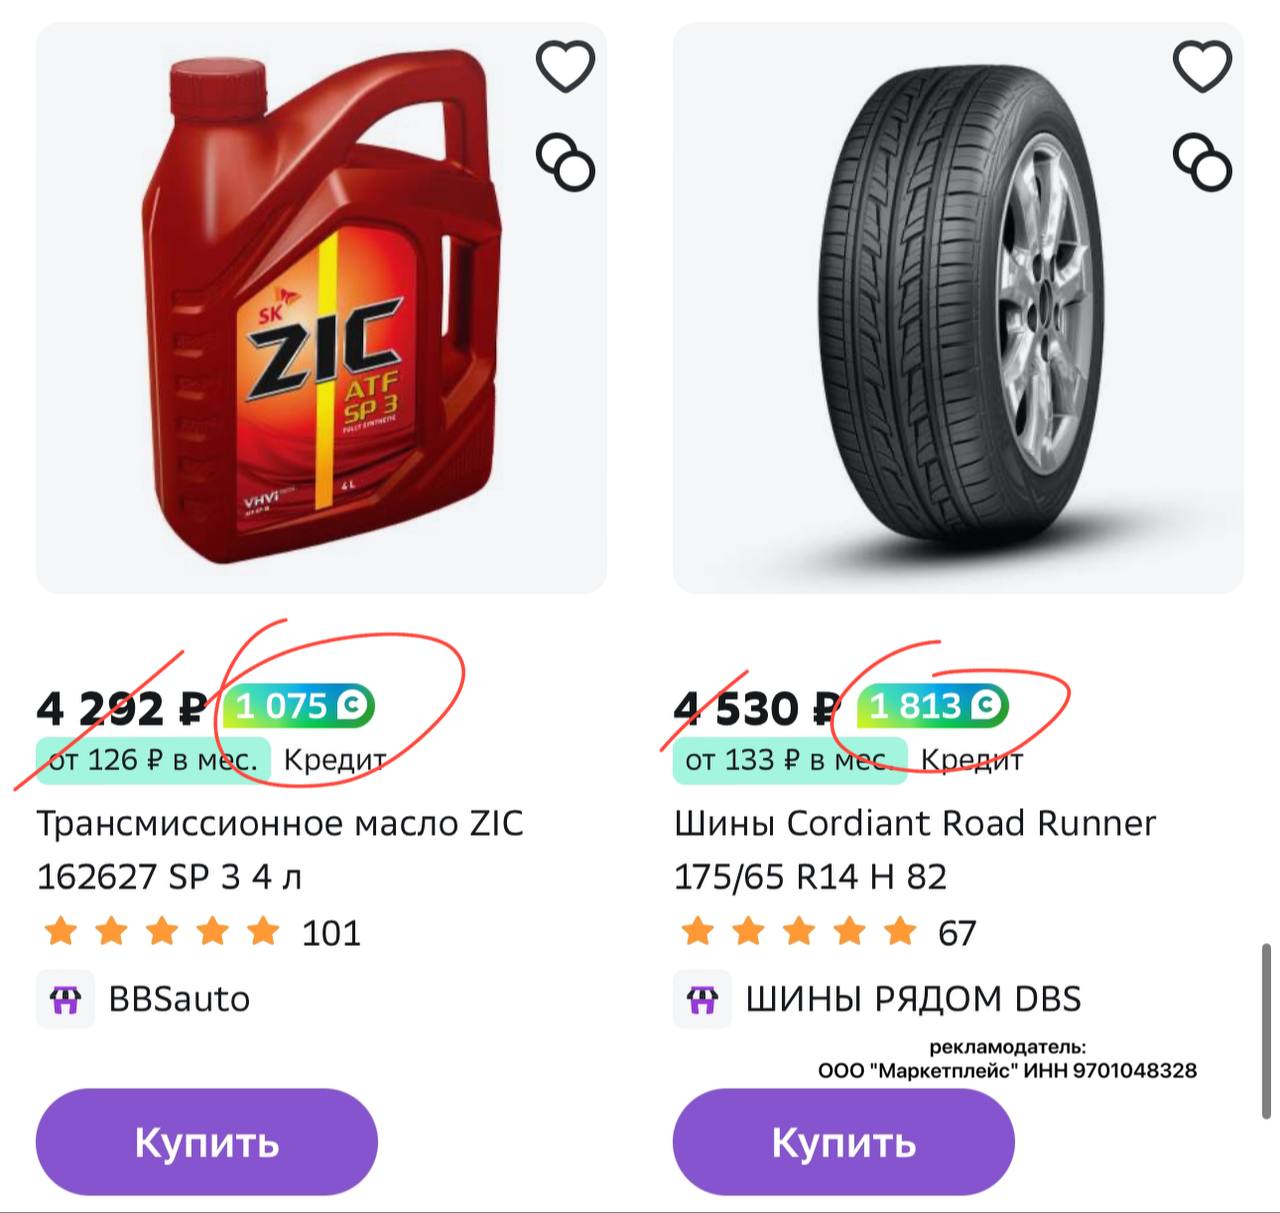
Task: Open Шины Cordiant Road Runner title link
Action: point(914,849)
